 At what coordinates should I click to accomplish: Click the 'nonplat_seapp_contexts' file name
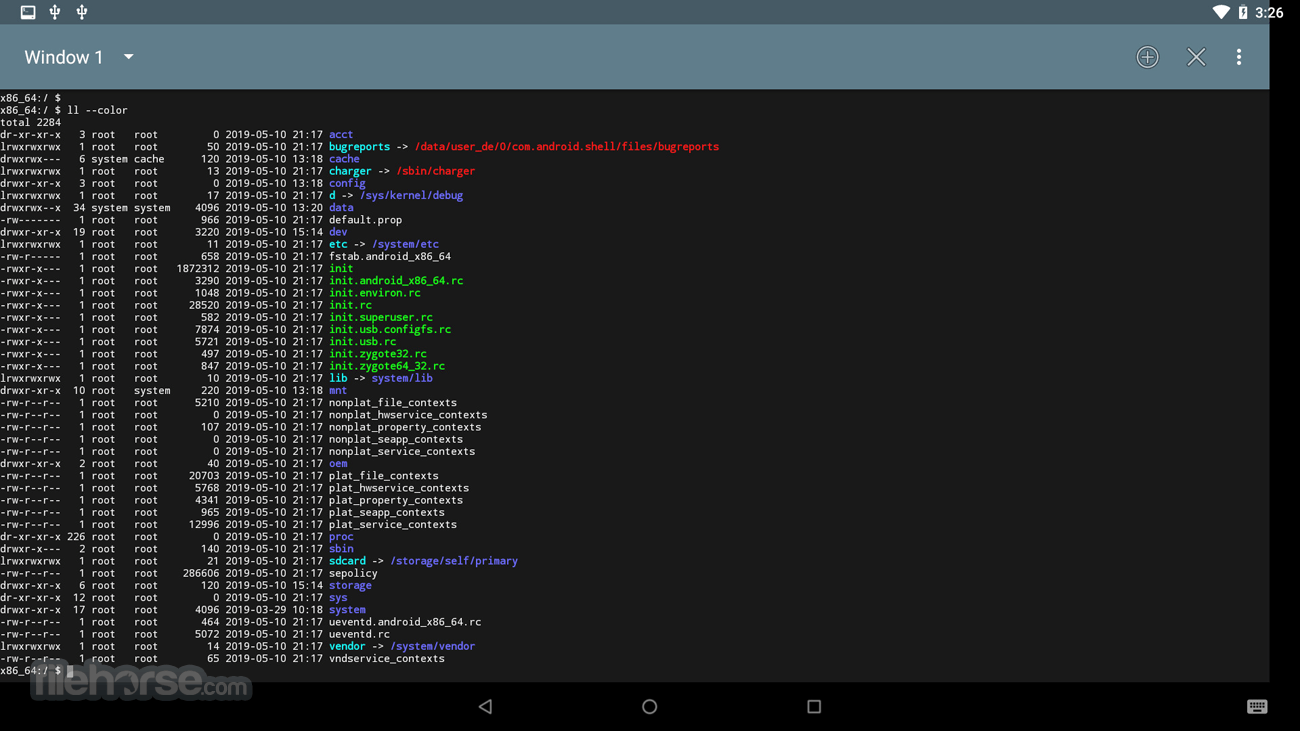pyautogui.click(x=396, y=439)
